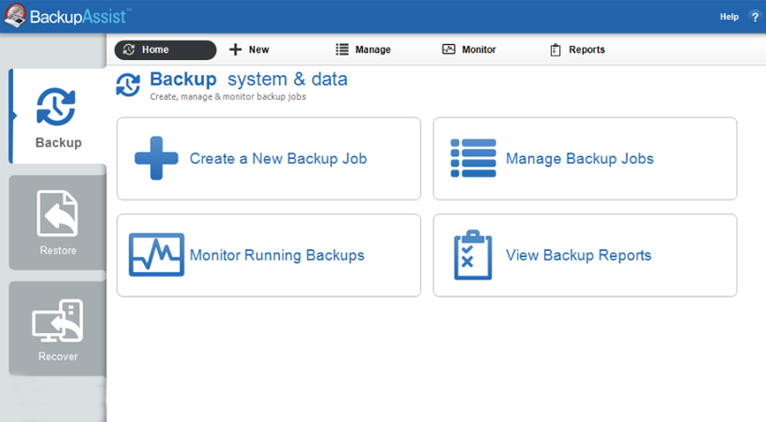The image size is (766, 422).
Task: Click the 'View Backup Reports' label
Action: click(578, 255)
